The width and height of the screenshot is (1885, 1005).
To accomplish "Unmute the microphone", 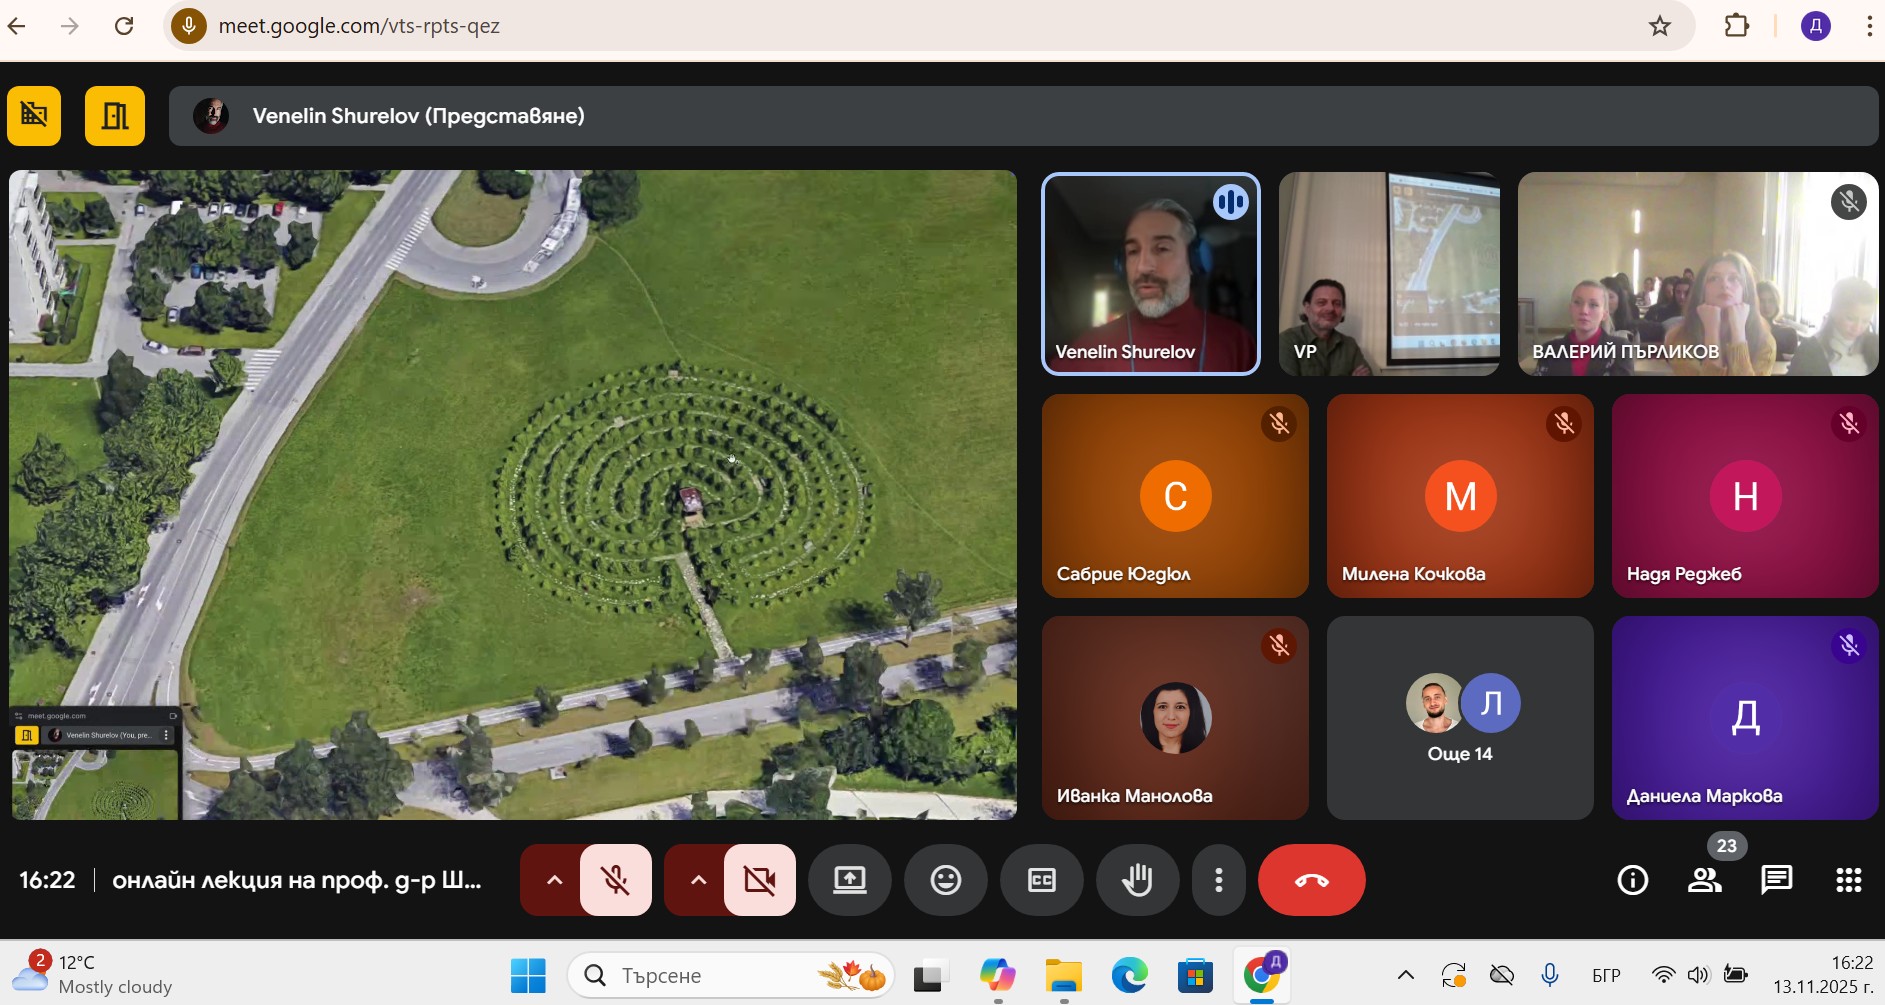I will (615, 880).
